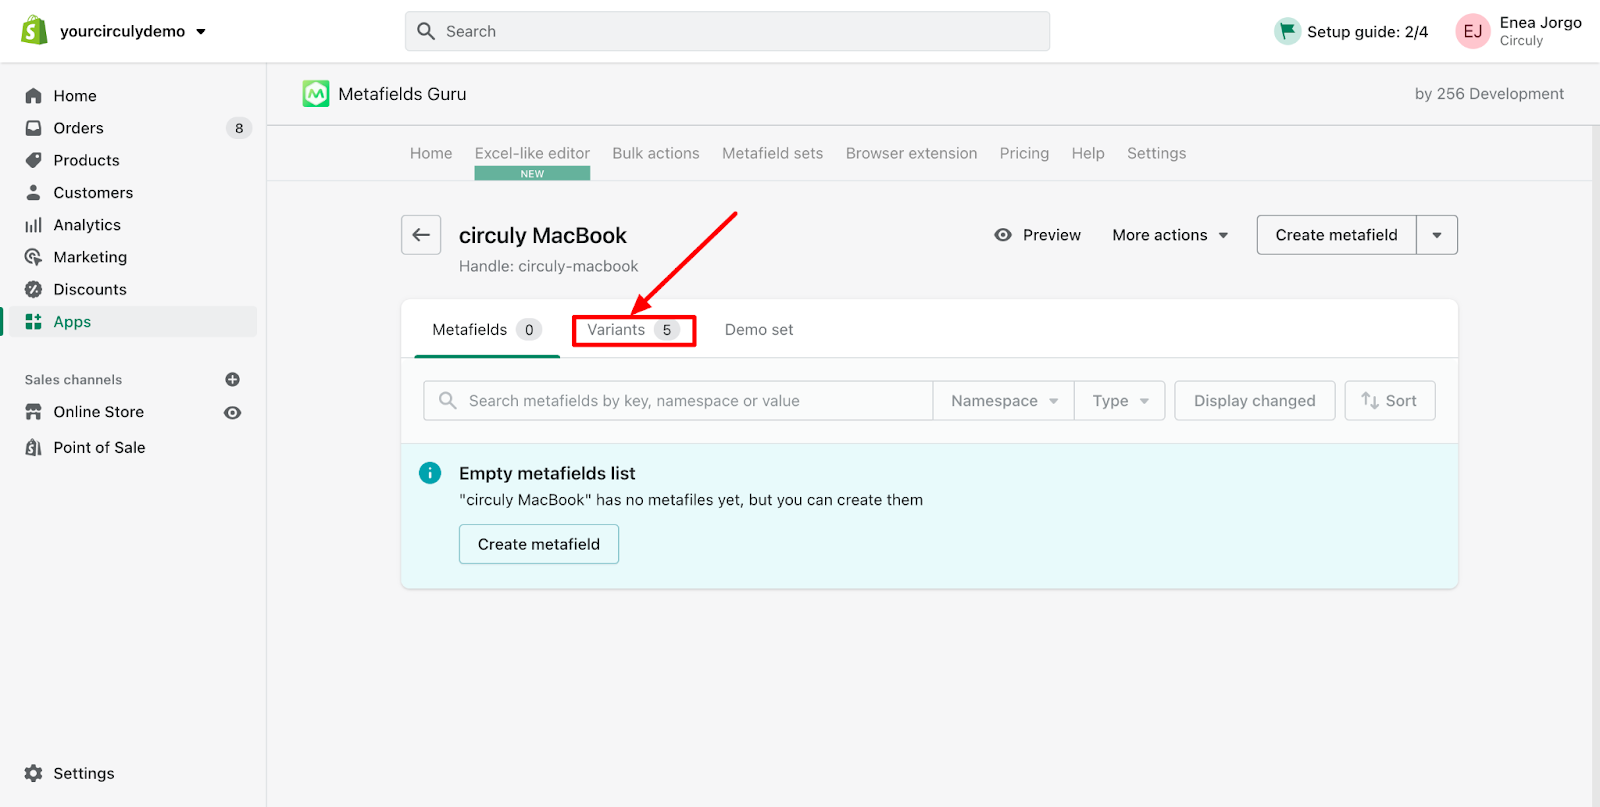1600x807 pixels.
Task: Open Marketing section
Action: tap(90, 257)
